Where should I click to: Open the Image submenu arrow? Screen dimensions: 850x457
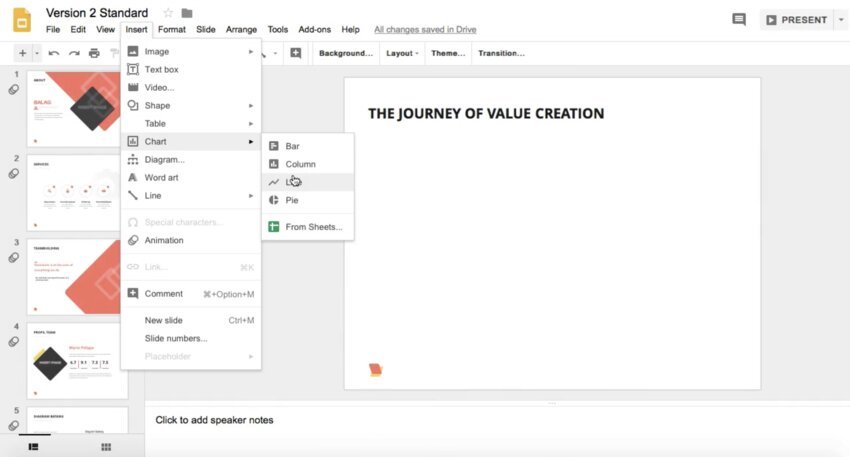tap(251, 51)
